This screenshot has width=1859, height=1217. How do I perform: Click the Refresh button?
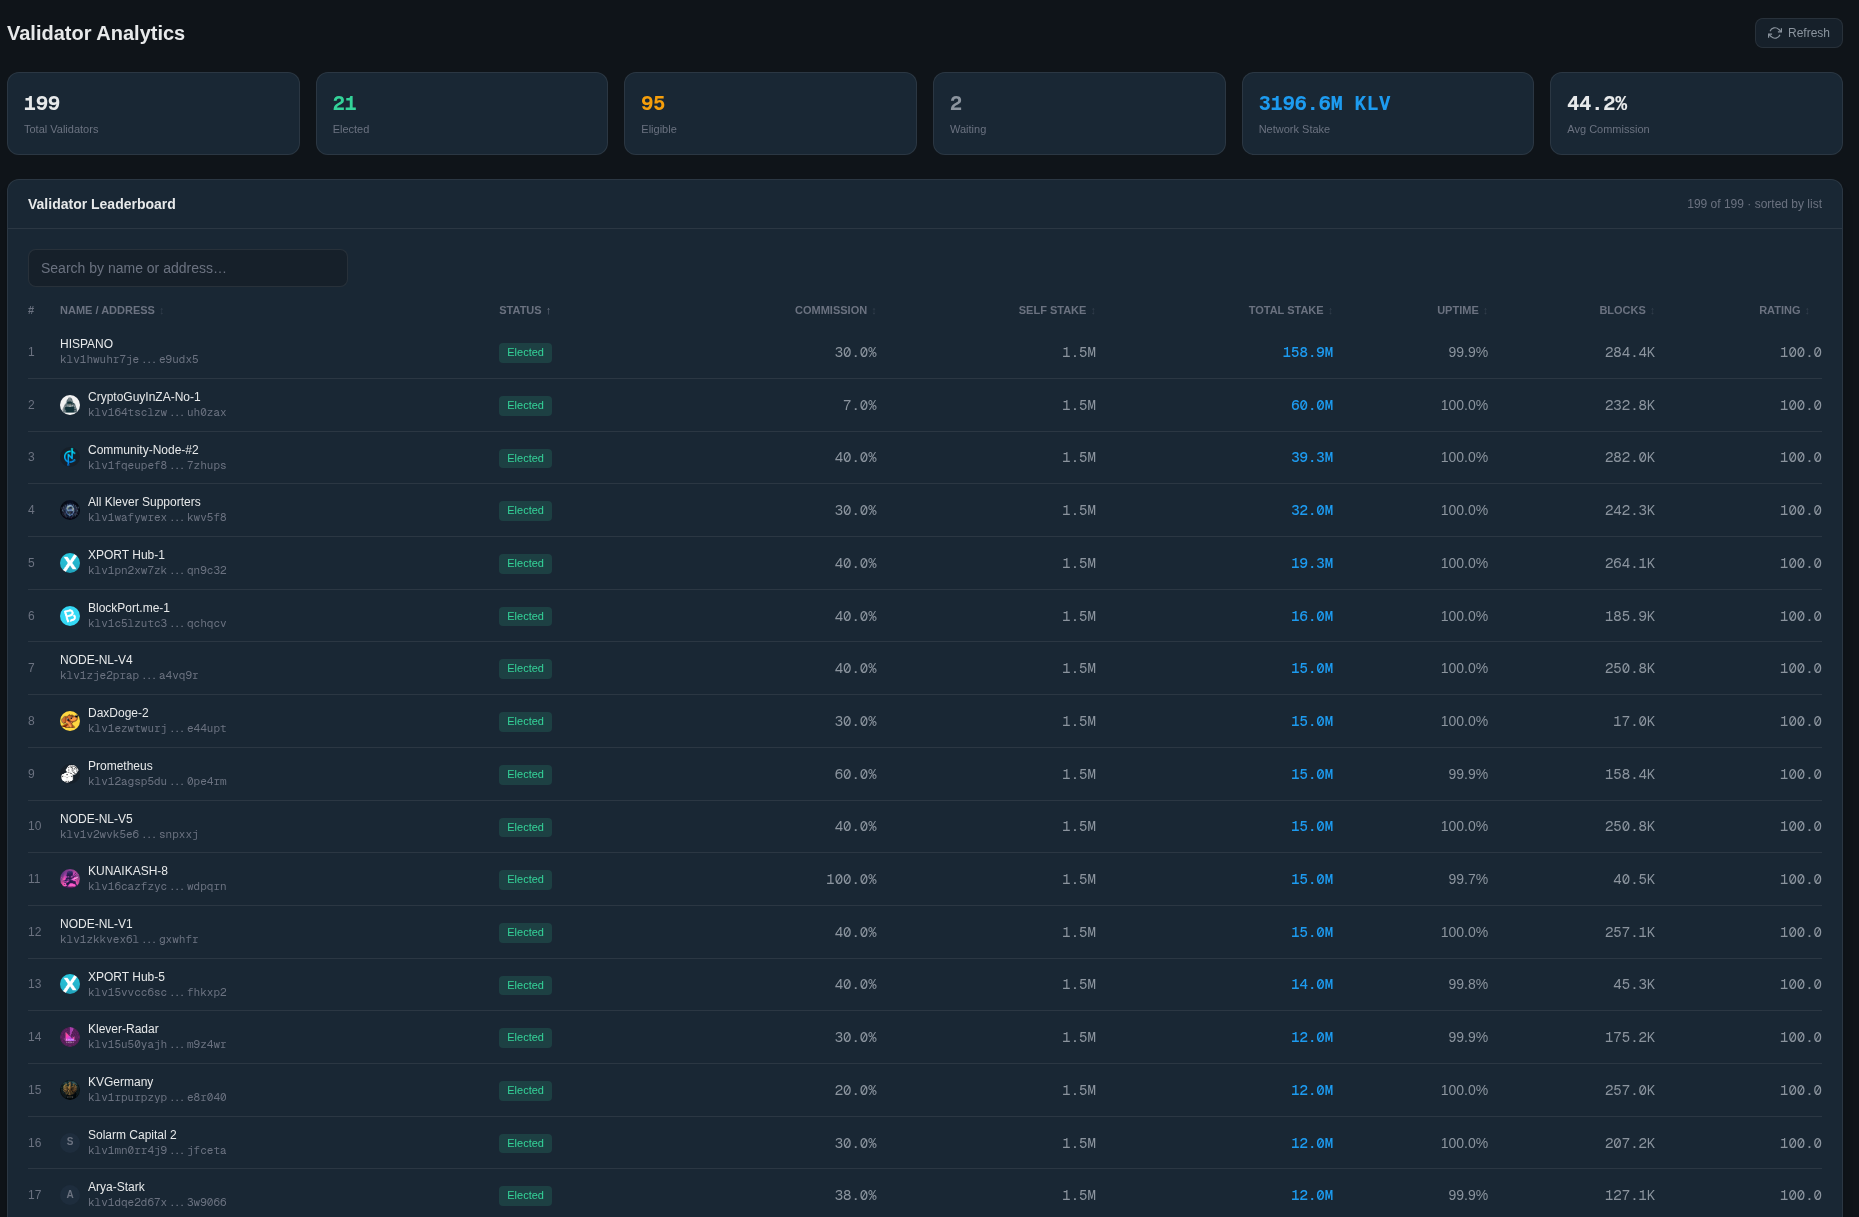click(1798, 33)
